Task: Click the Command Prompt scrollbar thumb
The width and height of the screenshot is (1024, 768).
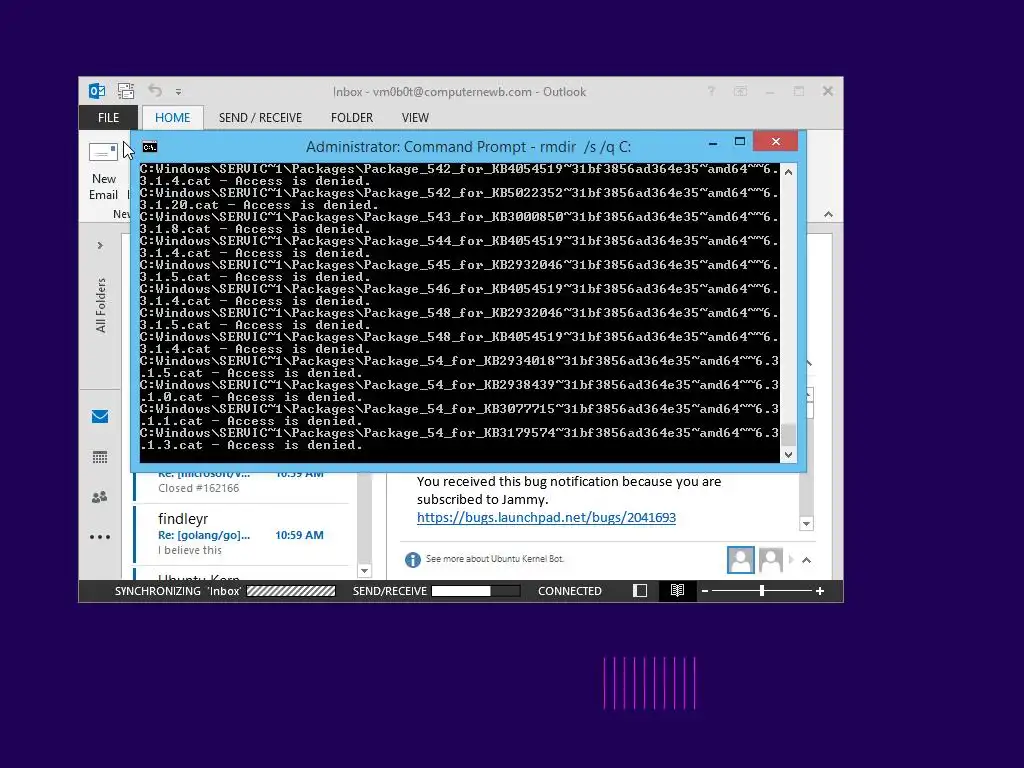Action: (x=788, y=434)
